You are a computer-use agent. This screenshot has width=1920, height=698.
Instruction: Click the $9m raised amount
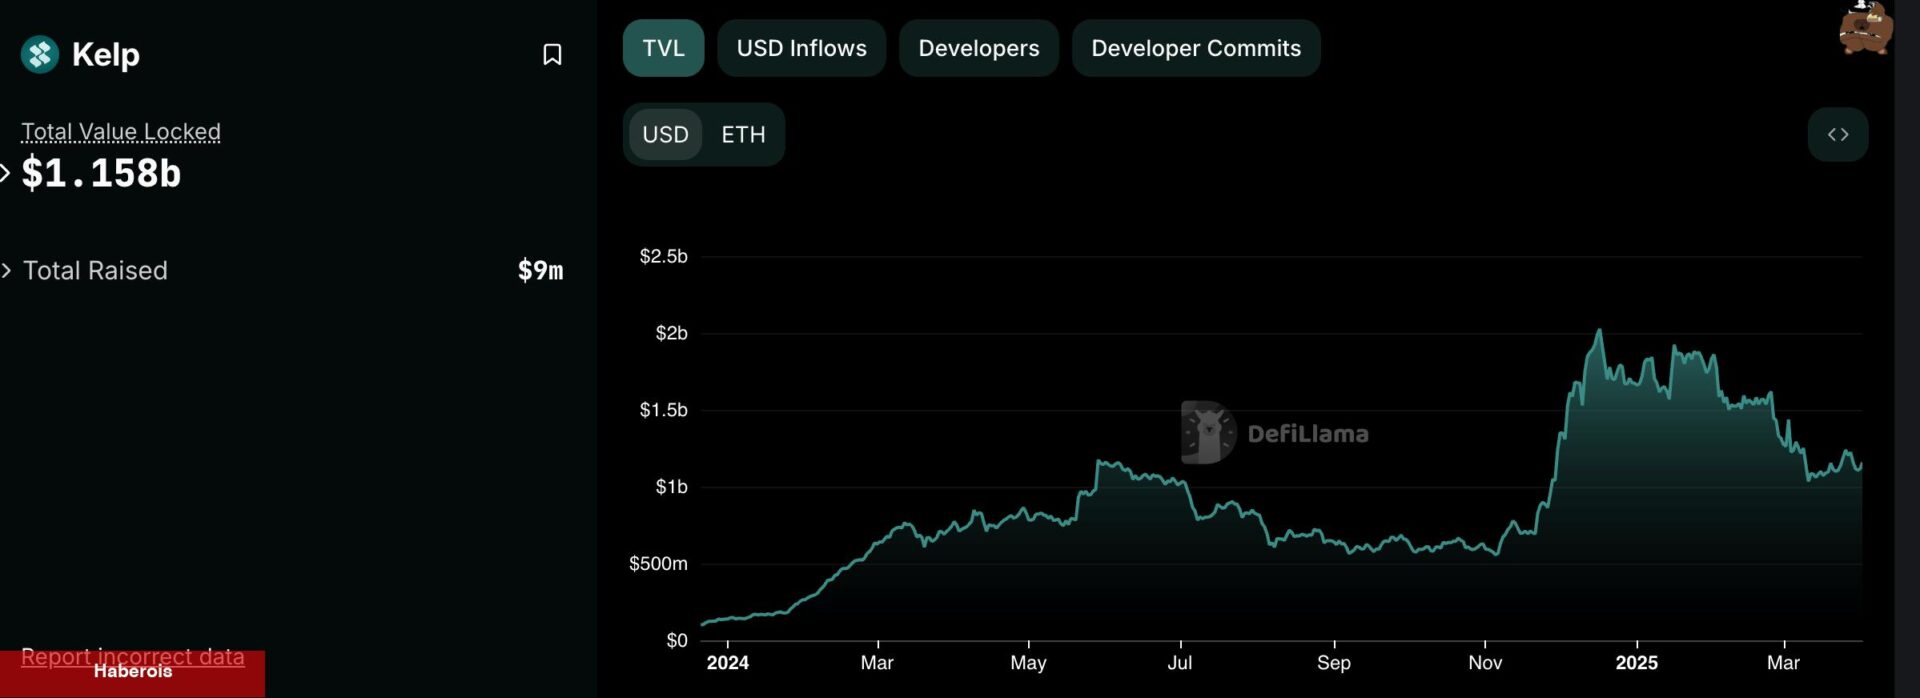541,270
